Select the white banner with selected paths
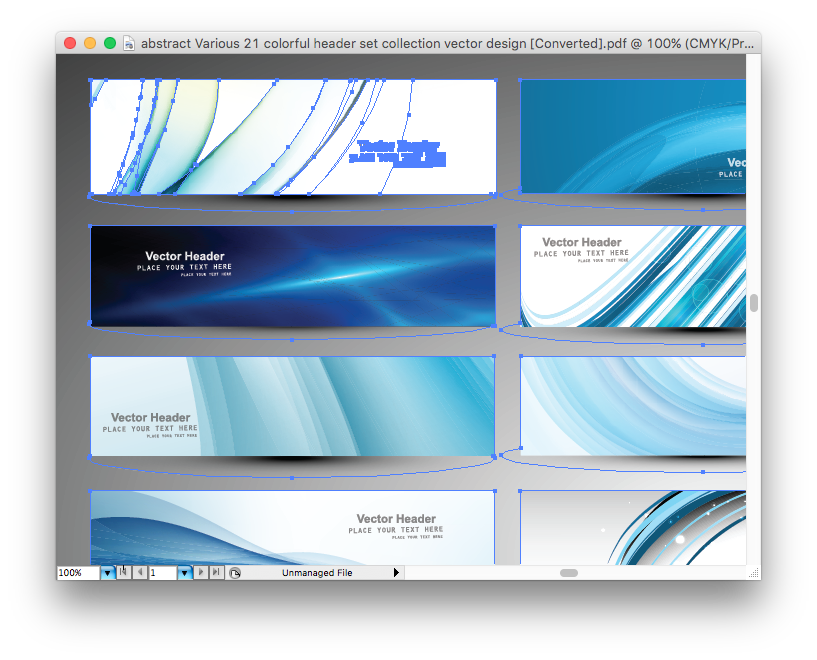 293,137
